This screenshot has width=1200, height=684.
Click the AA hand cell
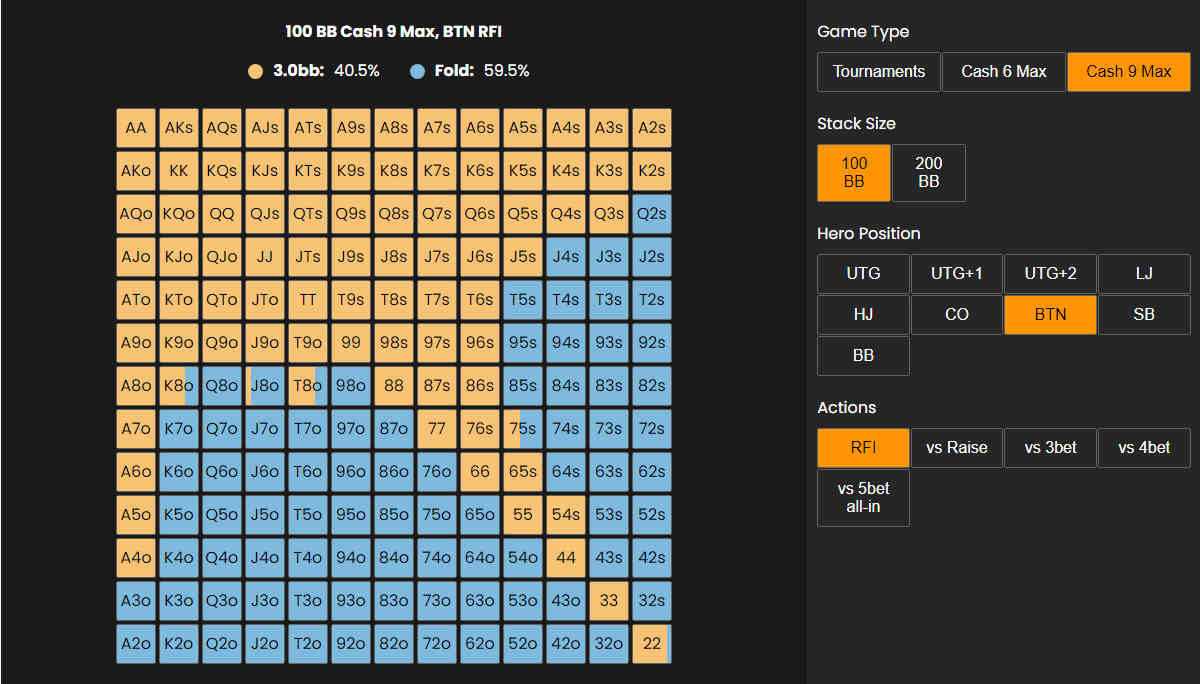(x=136, y=128)
